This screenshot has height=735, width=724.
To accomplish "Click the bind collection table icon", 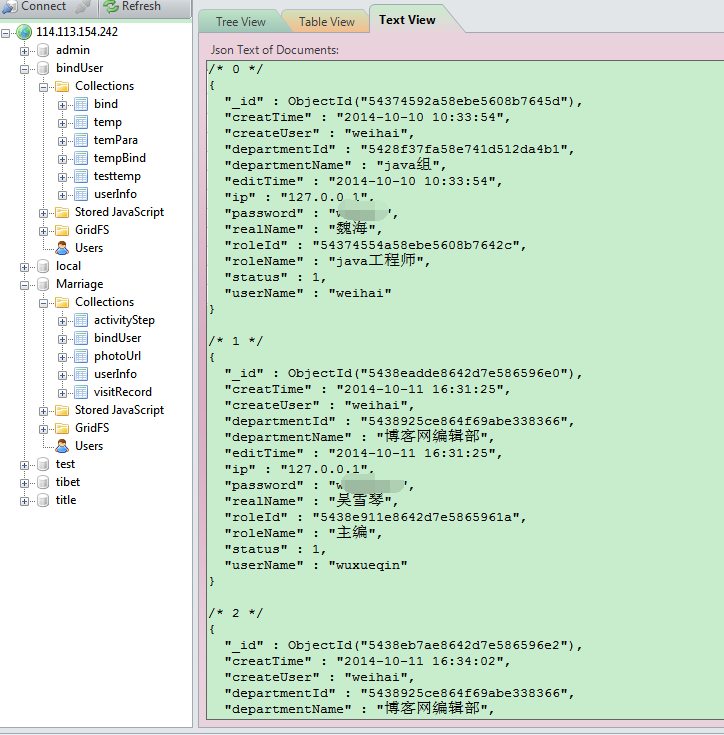I will pyautogui.click(x=81, y=104).
